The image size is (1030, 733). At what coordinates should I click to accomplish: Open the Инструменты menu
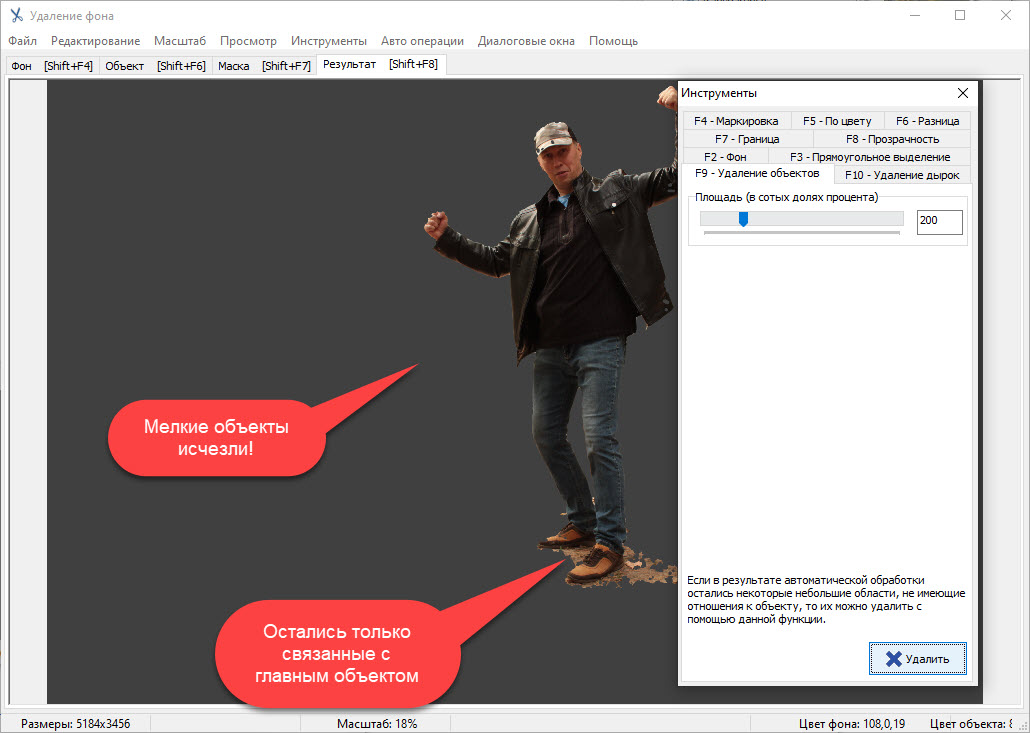coord(328,41)
